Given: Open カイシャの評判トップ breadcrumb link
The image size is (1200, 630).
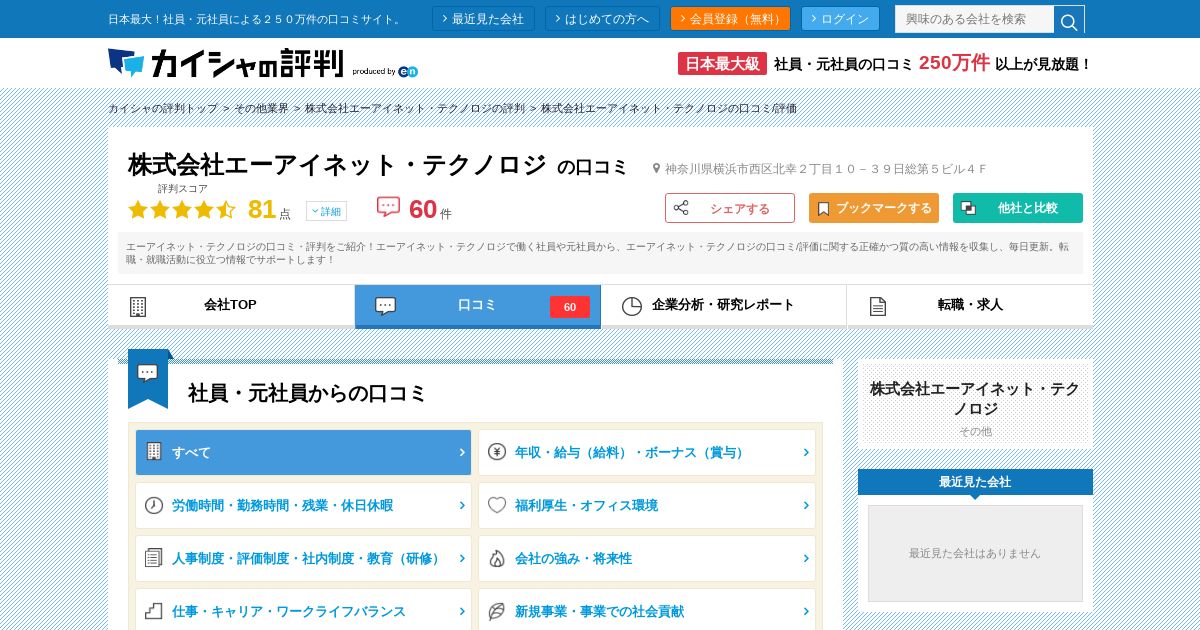Looking at the screenshot, I should [x=163, y=108].
